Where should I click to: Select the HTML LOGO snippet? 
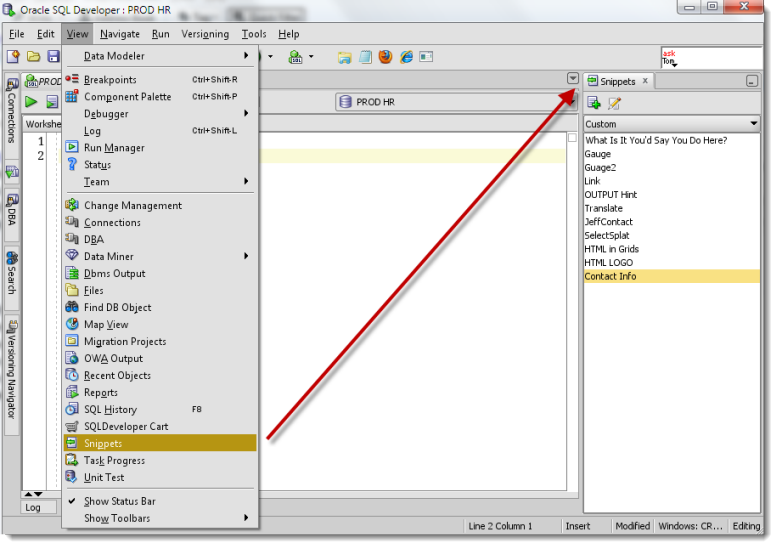[x=671, y=263]
